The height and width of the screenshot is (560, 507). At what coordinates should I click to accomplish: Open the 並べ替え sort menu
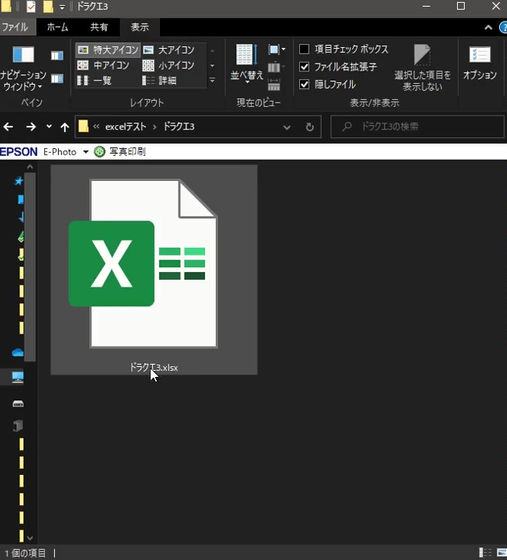point(246,64)
